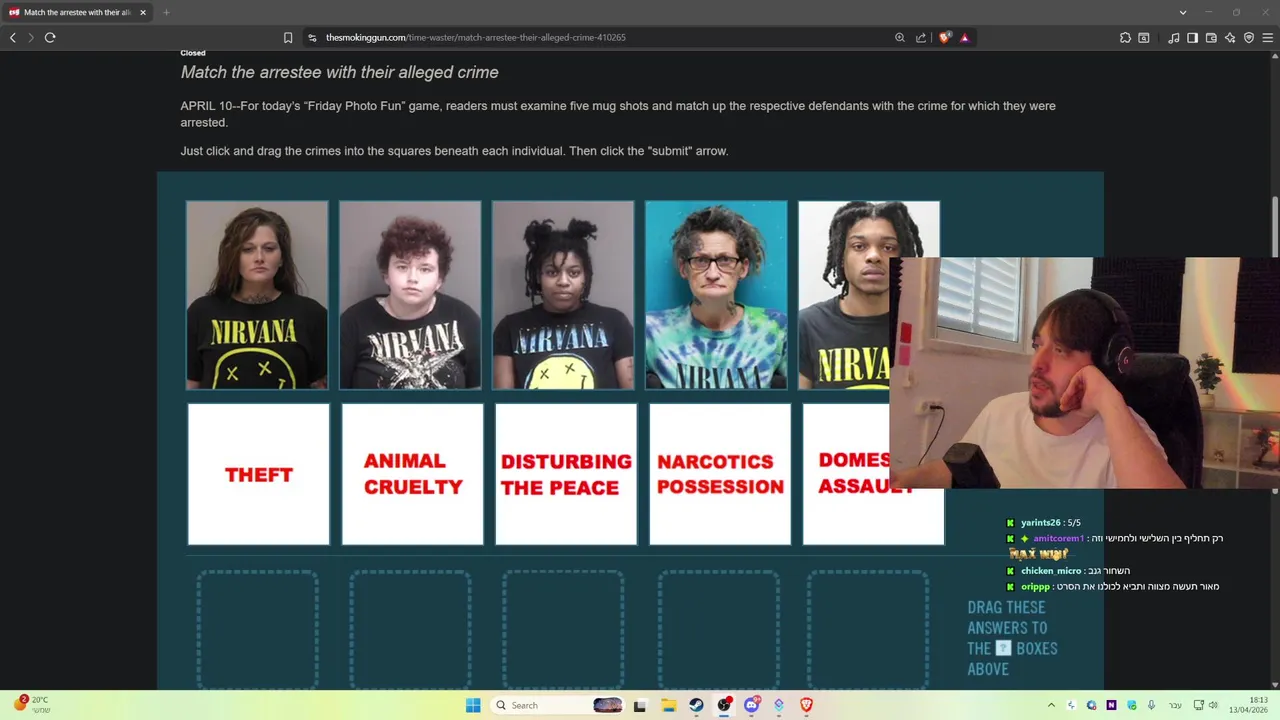Close the Match the arrestee tab
The width and height of the screenshot is (1280, 720).
(x=143, y=12)
